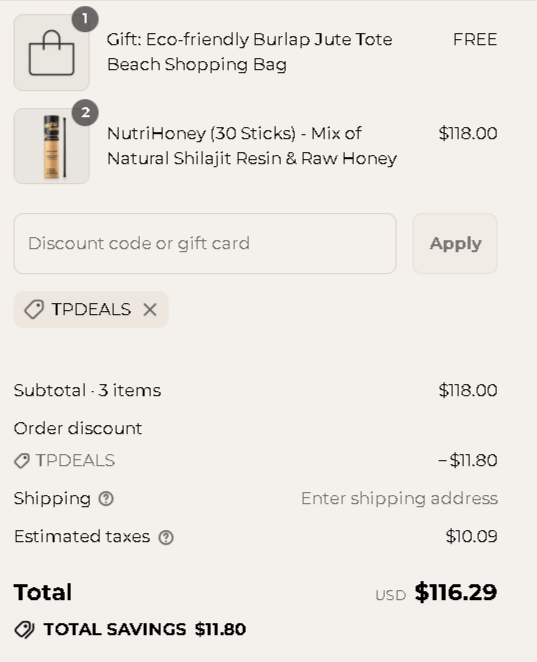Remove the TPDEALS discount code
537x662 pixels.
coord(150,310)
